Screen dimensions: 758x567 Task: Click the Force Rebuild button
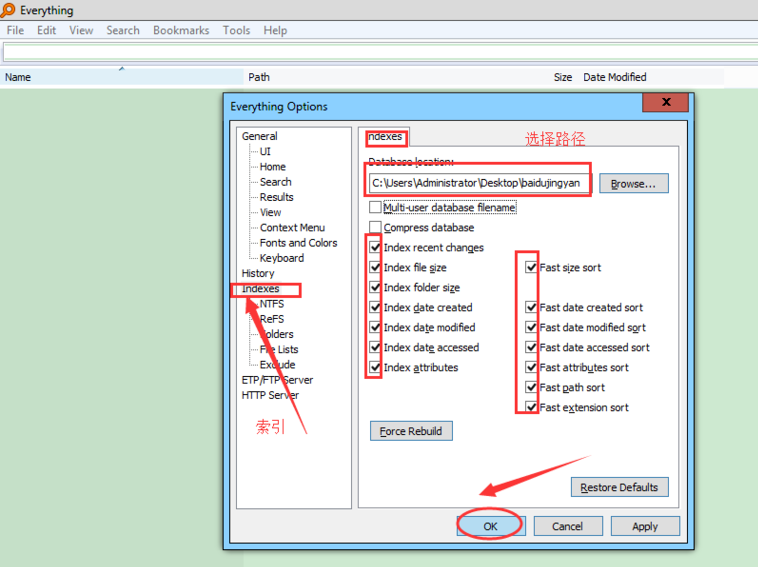point(411,431)
